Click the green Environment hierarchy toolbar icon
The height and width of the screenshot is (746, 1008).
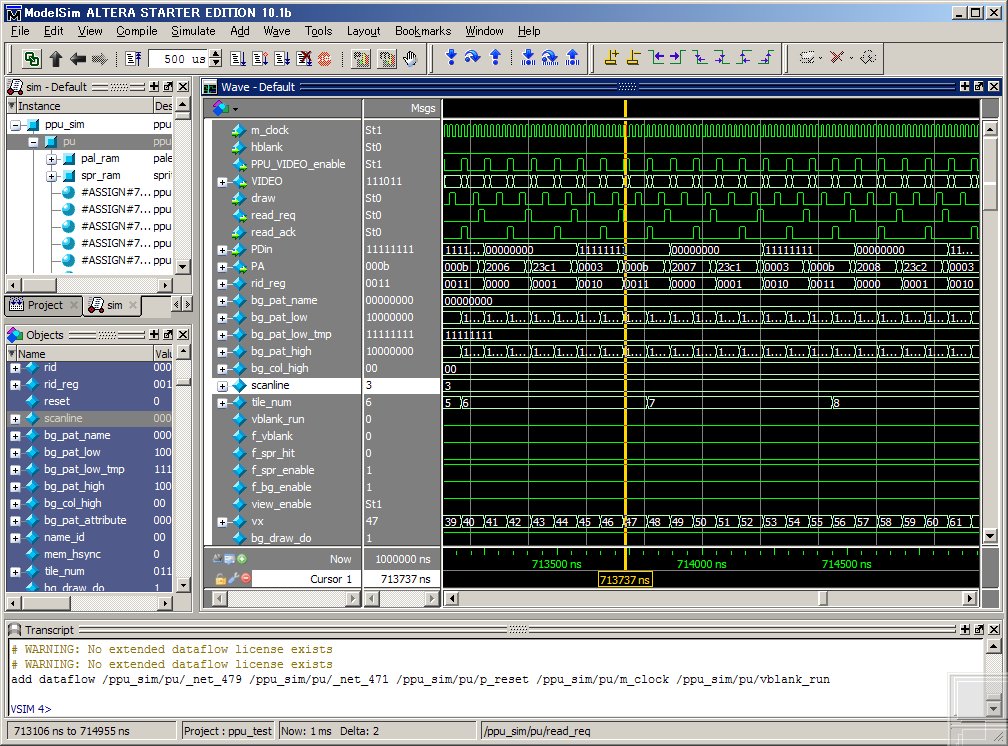click(32, 59)
